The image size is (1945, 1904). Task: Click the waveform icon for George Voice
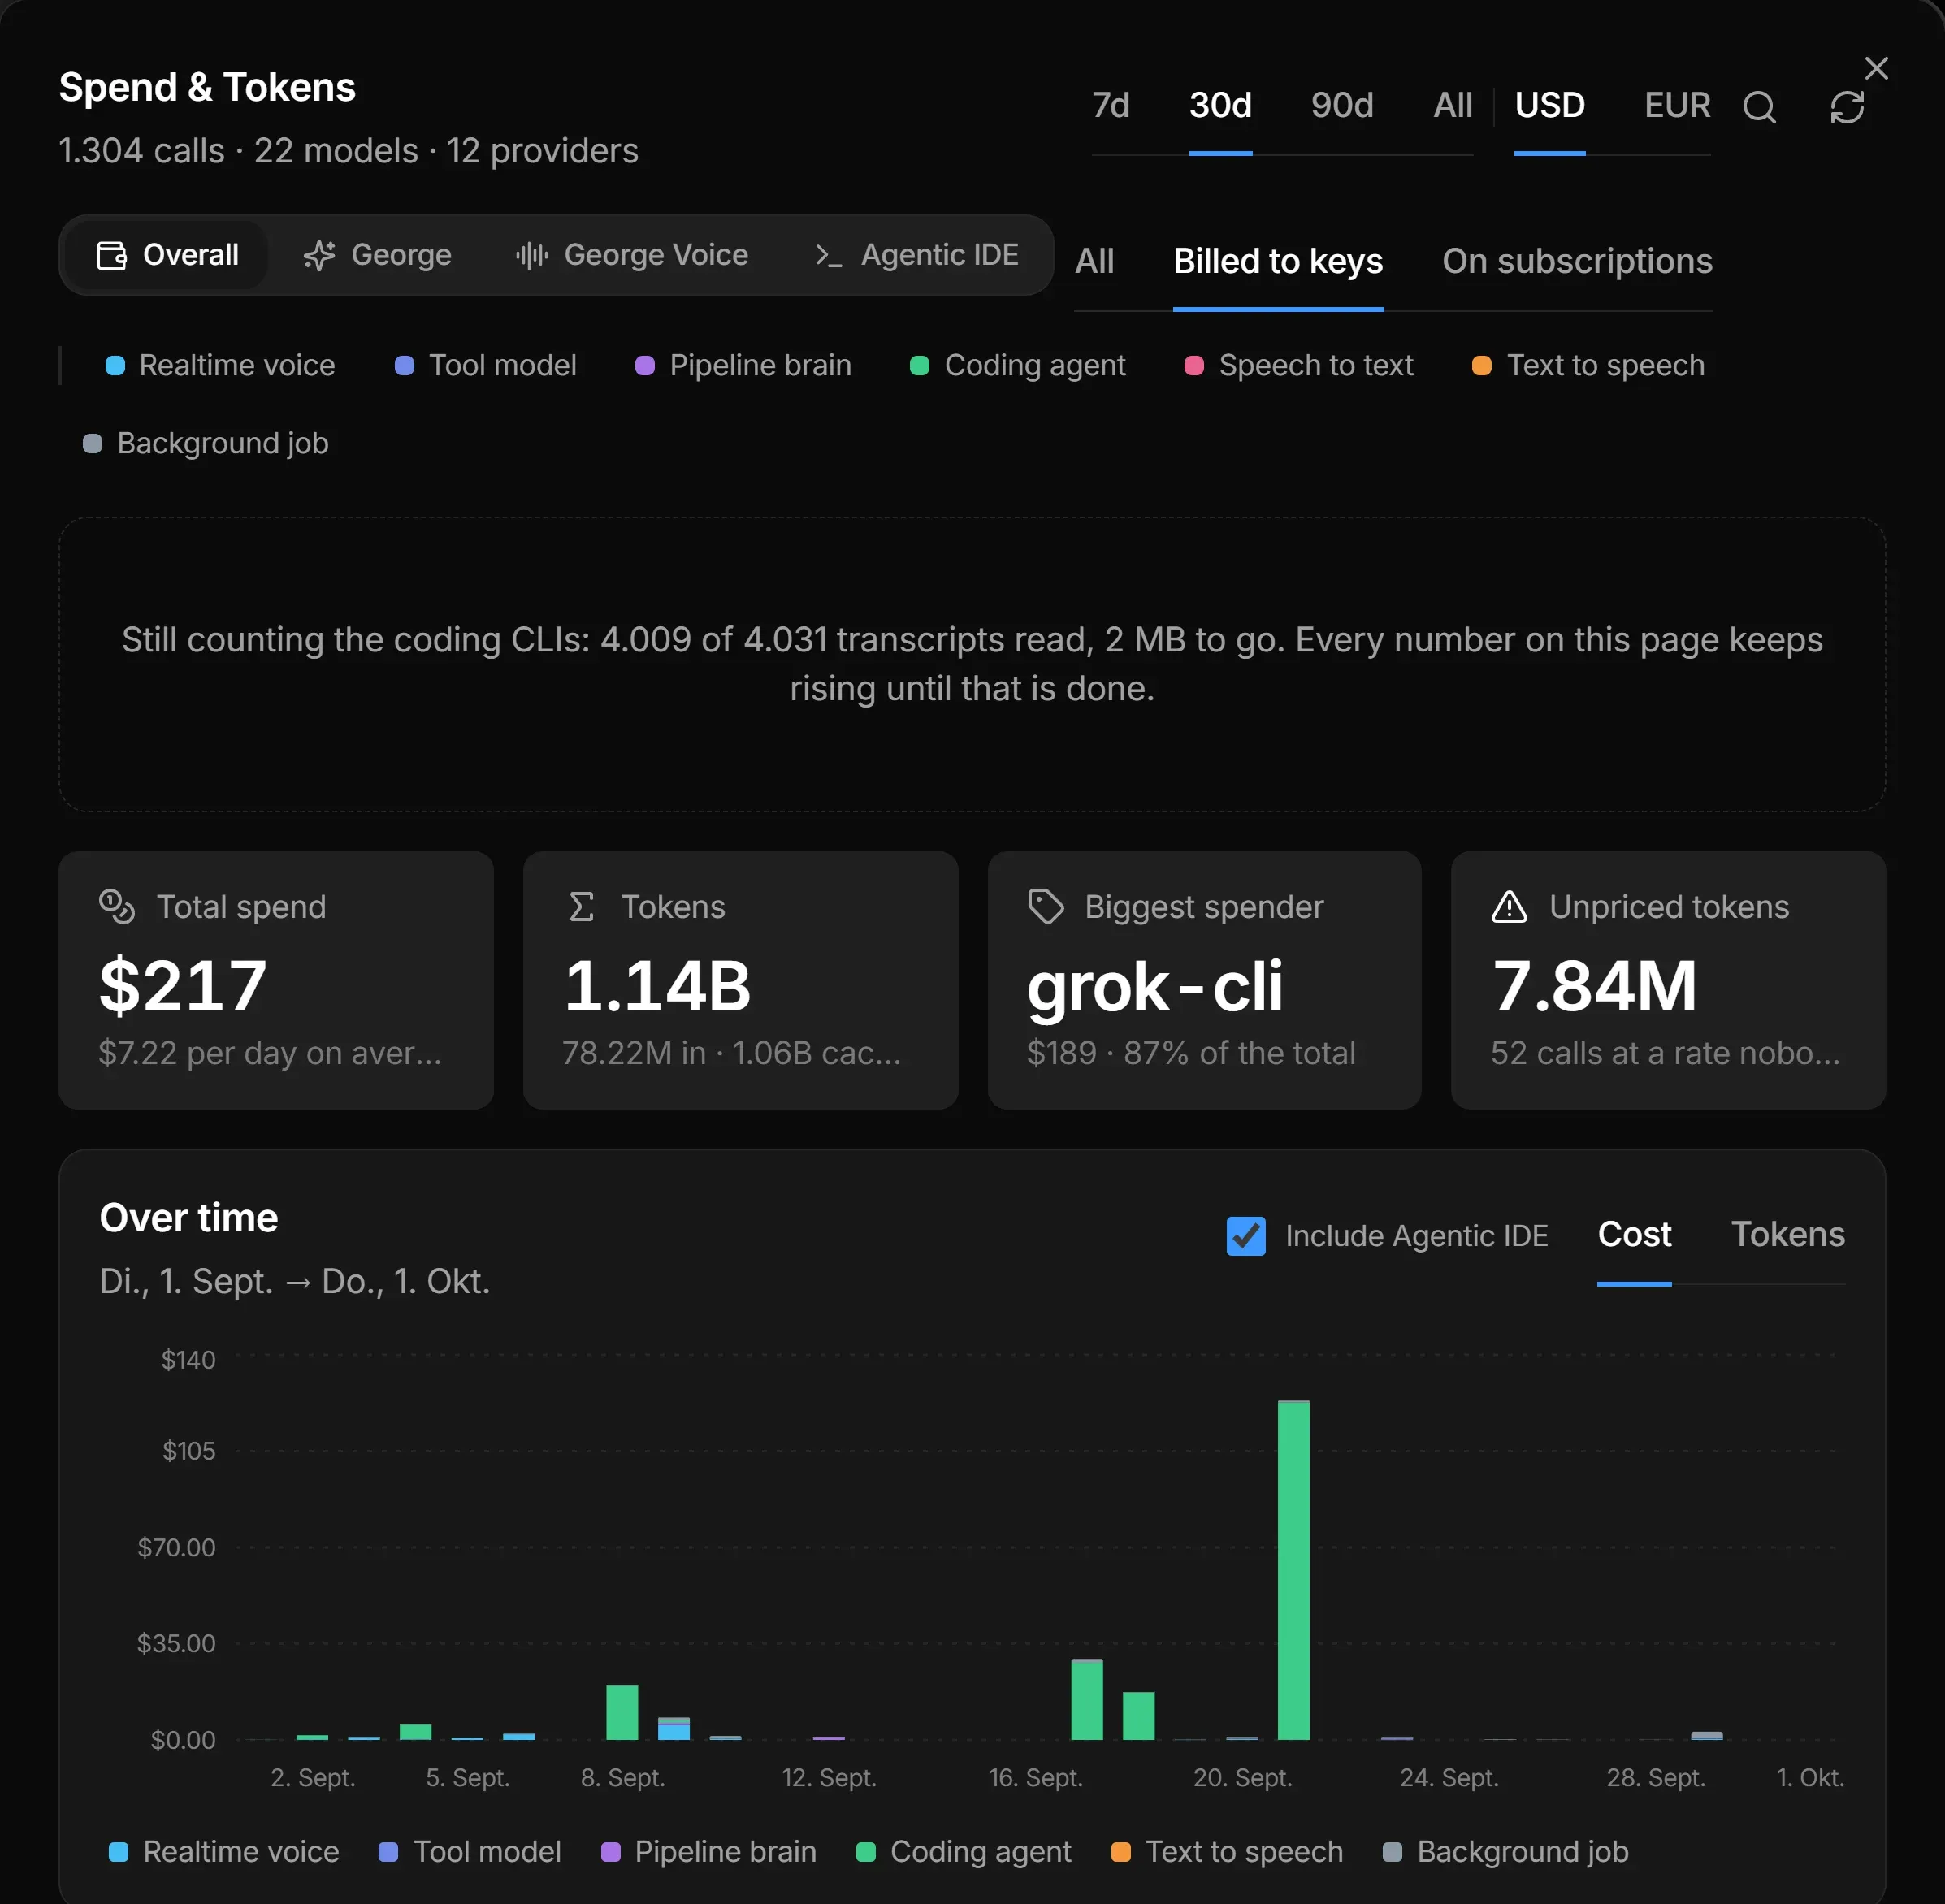pyautogui.click(x=531, y=255)
